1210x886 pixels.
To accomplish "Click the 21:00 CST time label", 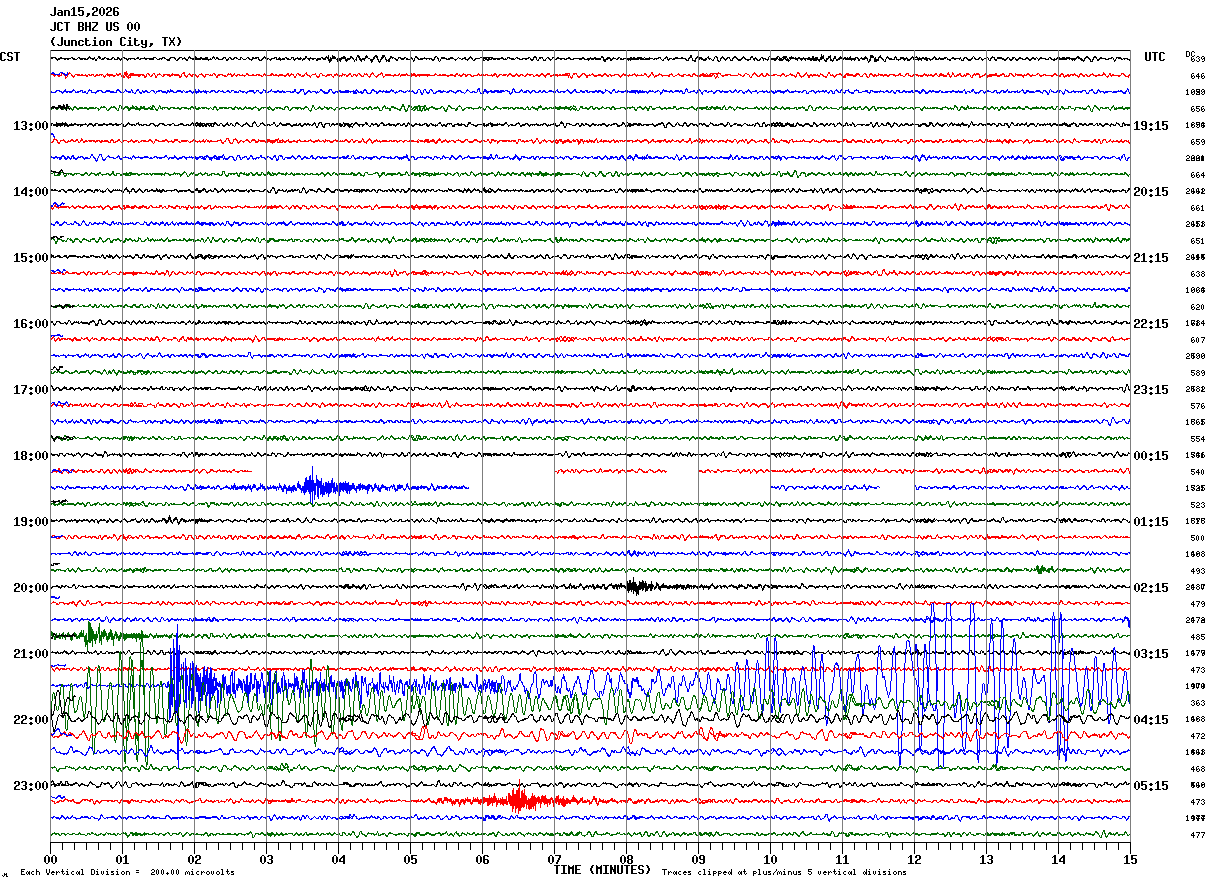I will (x=30, y=654).
